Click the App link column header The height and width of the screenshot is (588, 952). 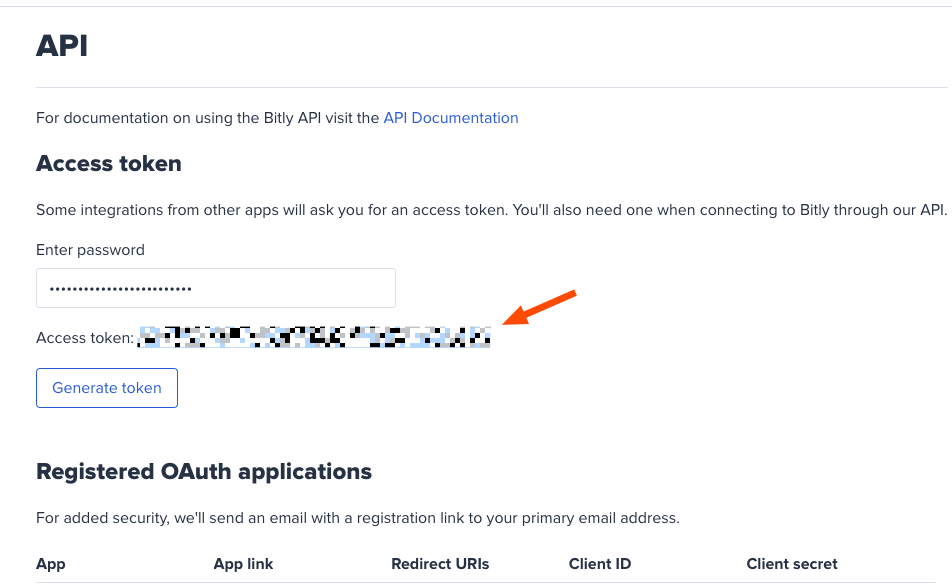click(x=243, y=564)
